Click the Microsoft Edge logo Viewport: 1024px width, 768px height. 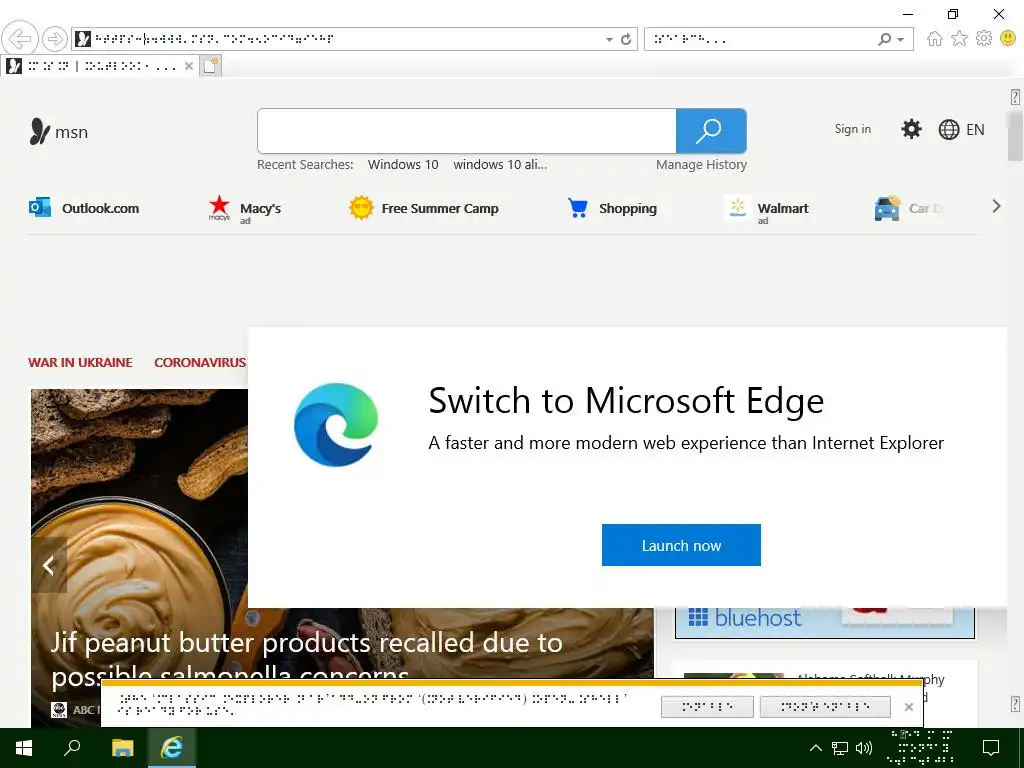click(336, 424)
